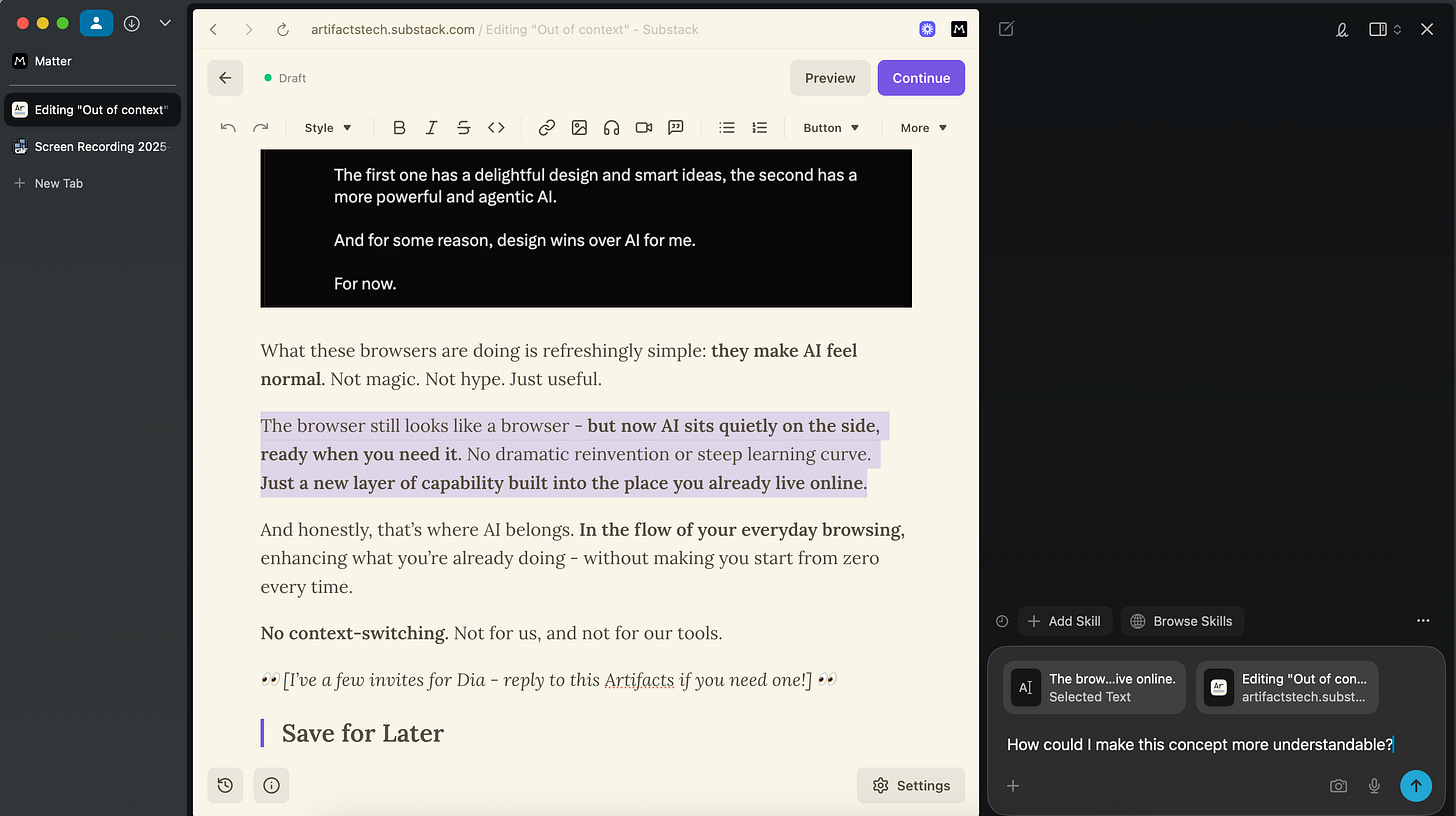1456x816 pixels.
Task: Insert a link with the chain icon
Action: pos(547,128)
